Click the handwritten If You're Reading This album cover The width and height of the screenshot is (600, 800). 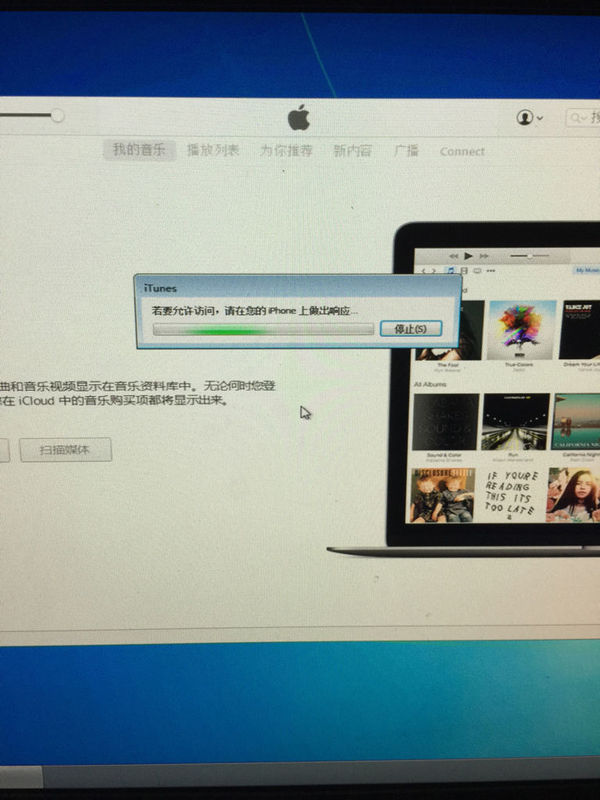tap(510, 494)
